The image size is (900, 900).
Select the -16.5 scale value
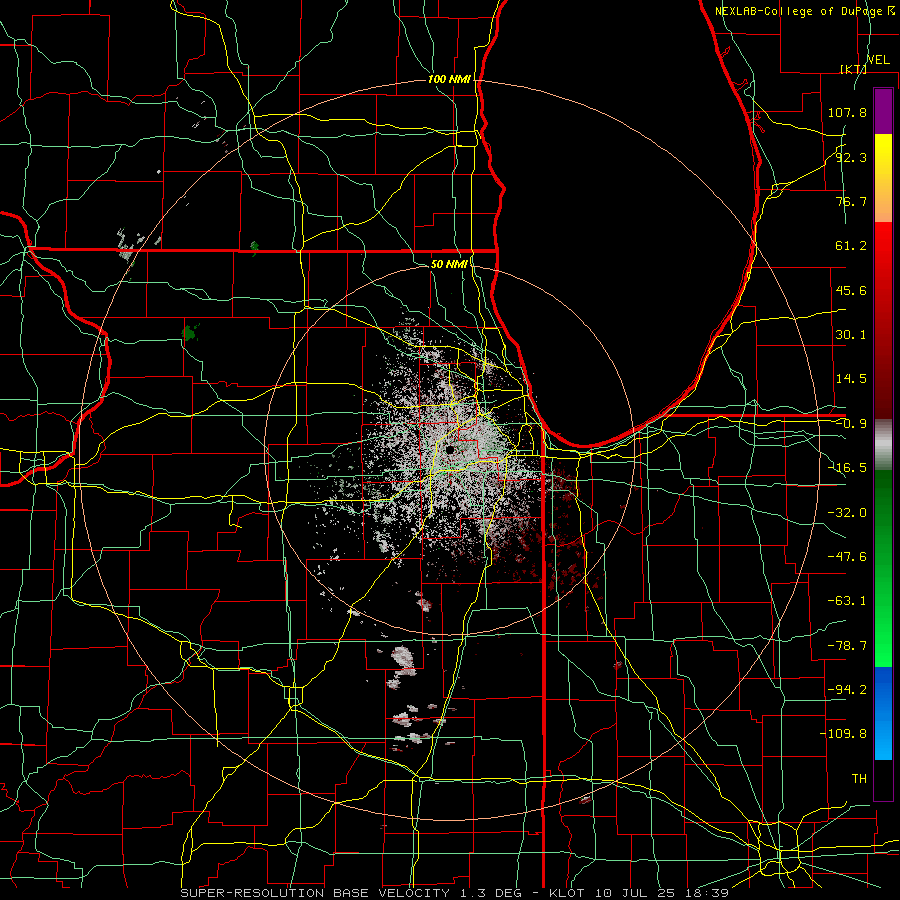pos(847,468)
